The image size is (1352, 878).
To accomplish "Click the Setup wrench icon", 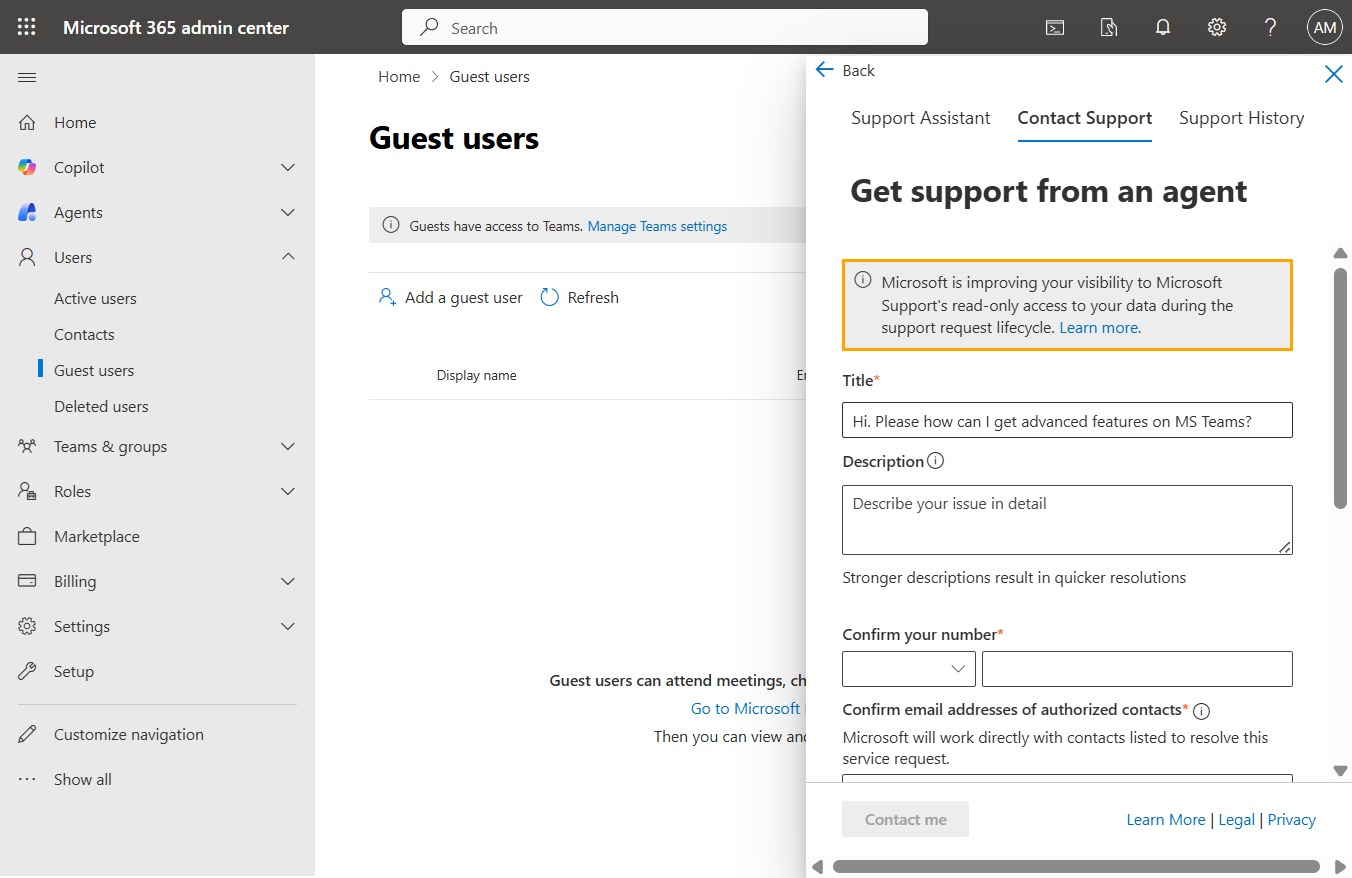I will 27,671.
